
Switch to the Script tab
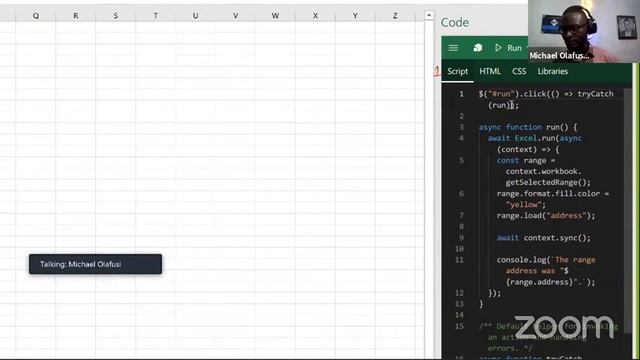457,71
